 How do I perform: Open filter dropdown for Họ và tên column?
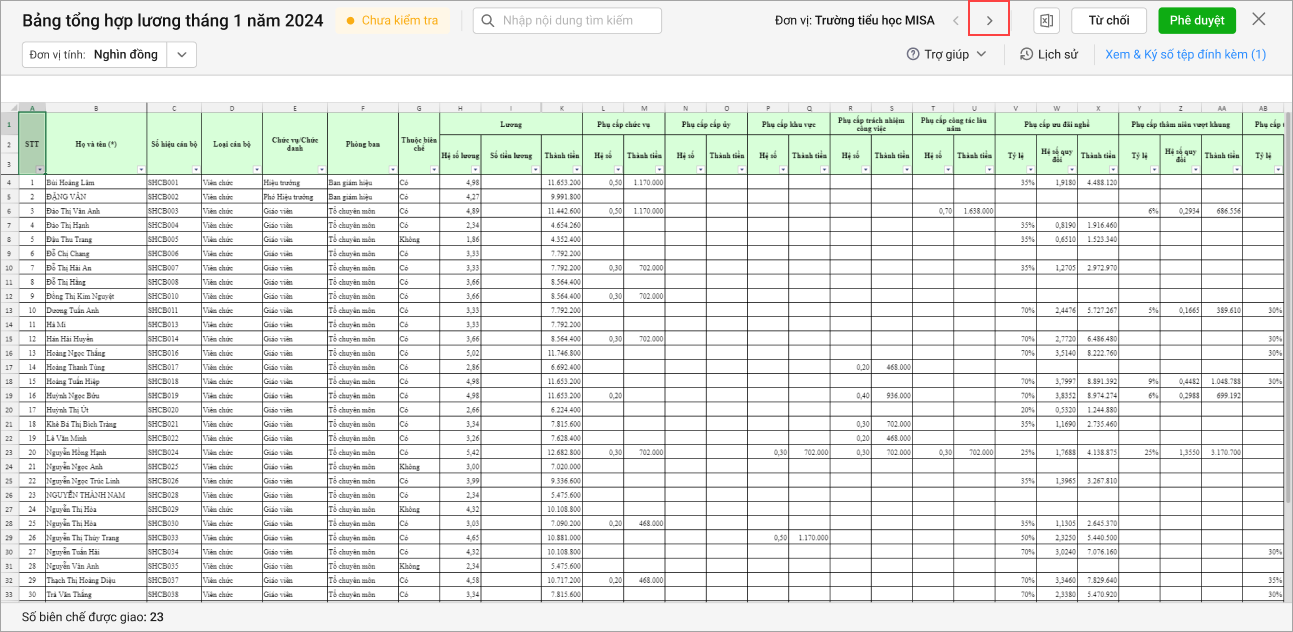coord(140,170)
